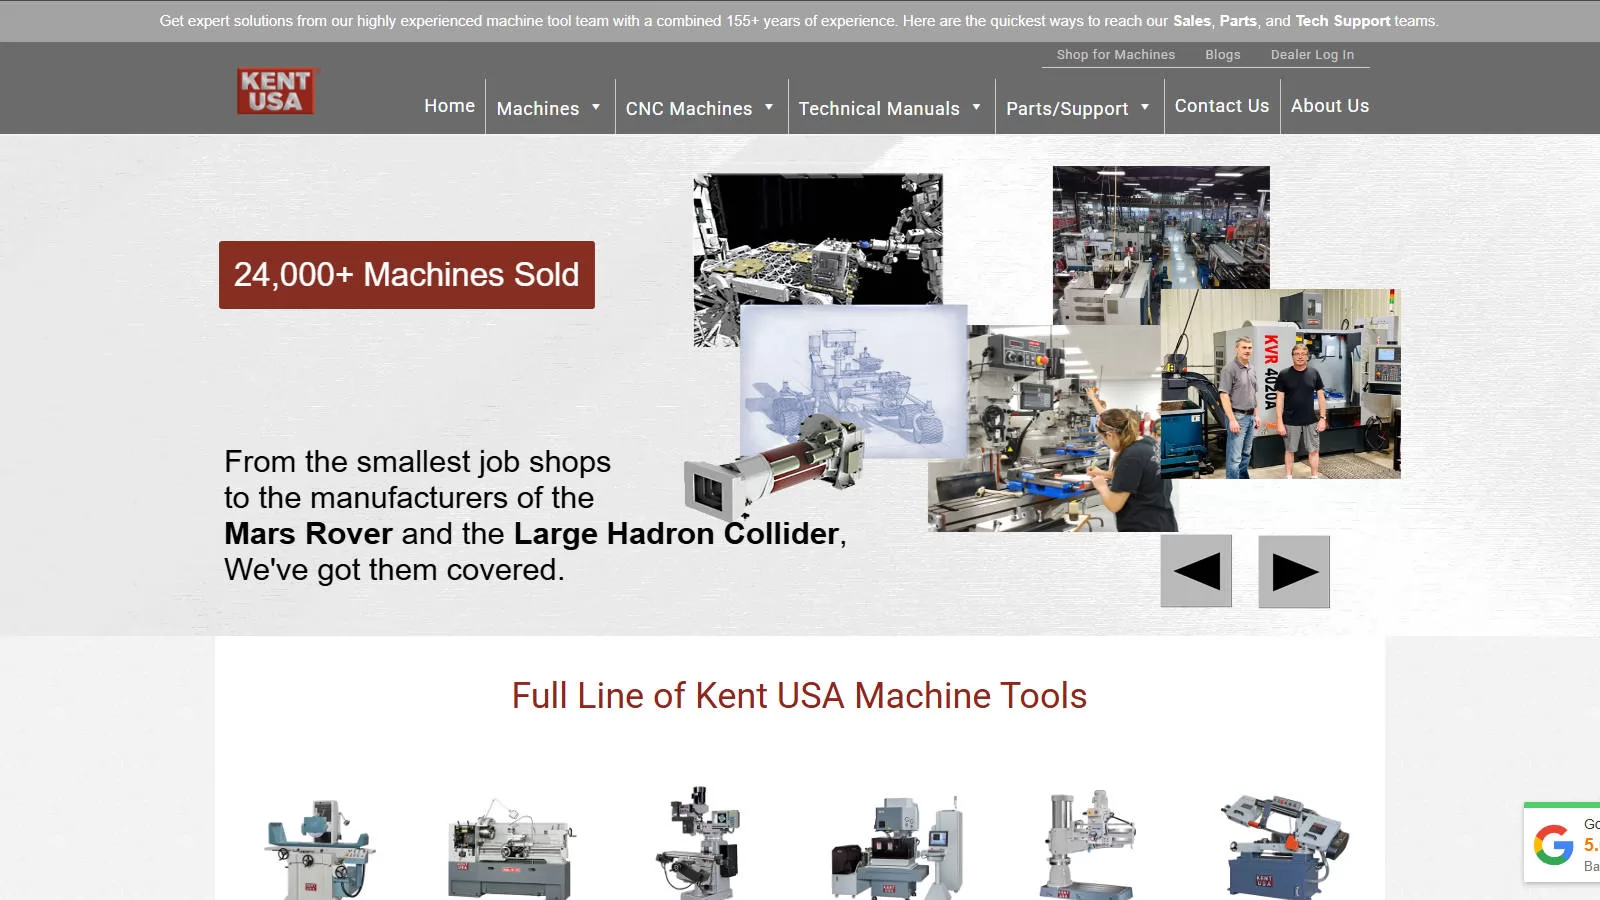Click the Parts link in top banner

(x=1238, y=21)
